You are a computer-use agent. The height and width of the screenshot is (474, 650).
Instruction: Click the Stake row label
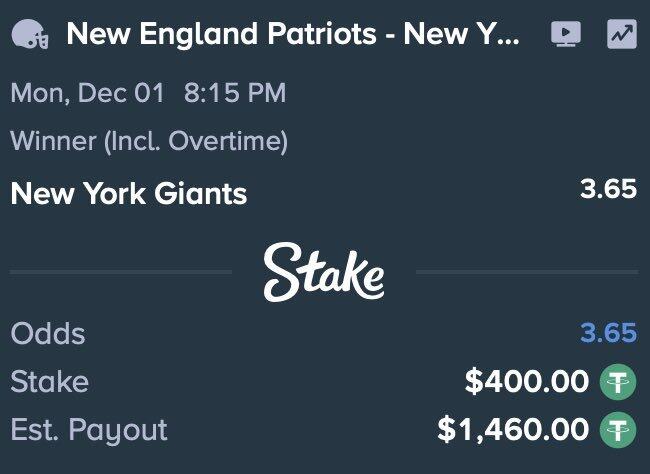coord(49,381)
